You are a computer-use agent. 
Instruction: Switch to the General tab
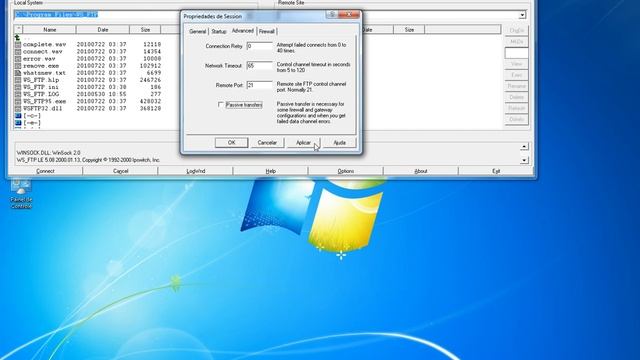tap(198, 31)
